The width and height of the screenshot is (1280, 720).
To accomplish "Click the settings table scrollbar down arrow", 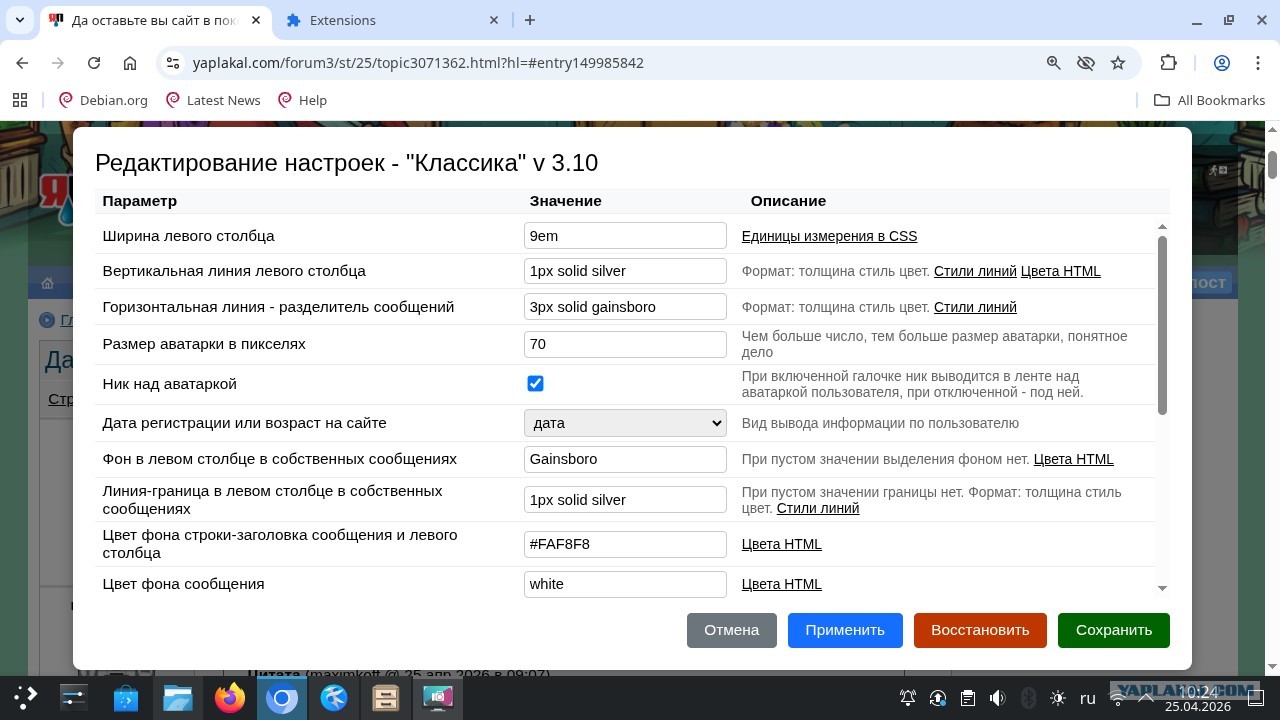I will 1162,588.
